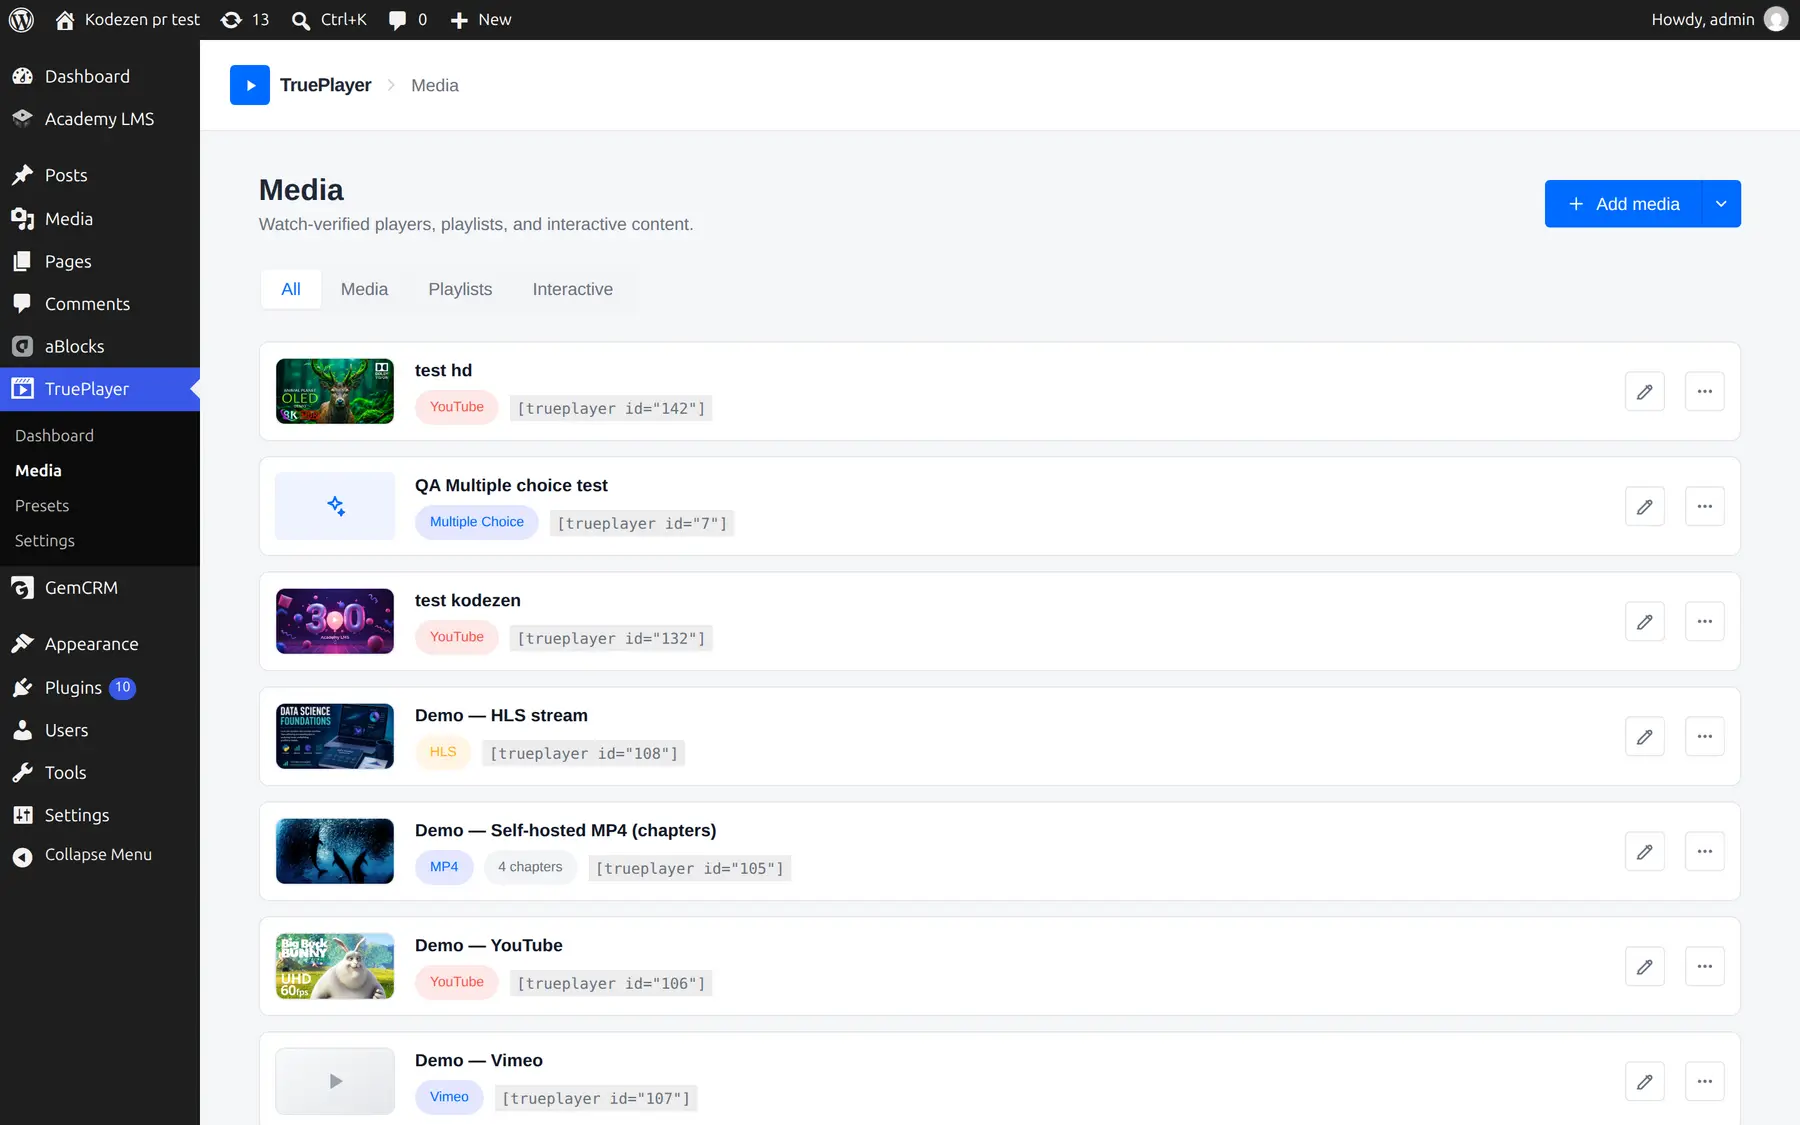Click the "4 chapters" badge

(530, 867)
